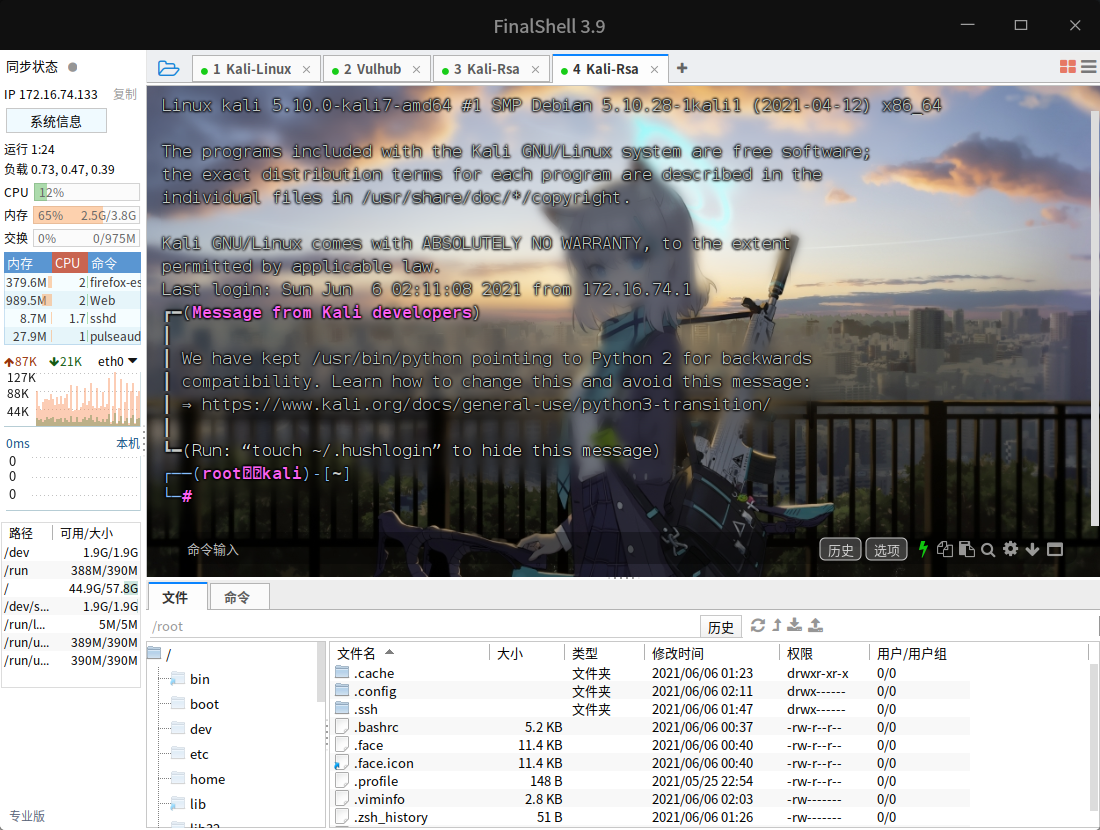
Task: Click the file list vertical scrollbar
Action: 1095,737
